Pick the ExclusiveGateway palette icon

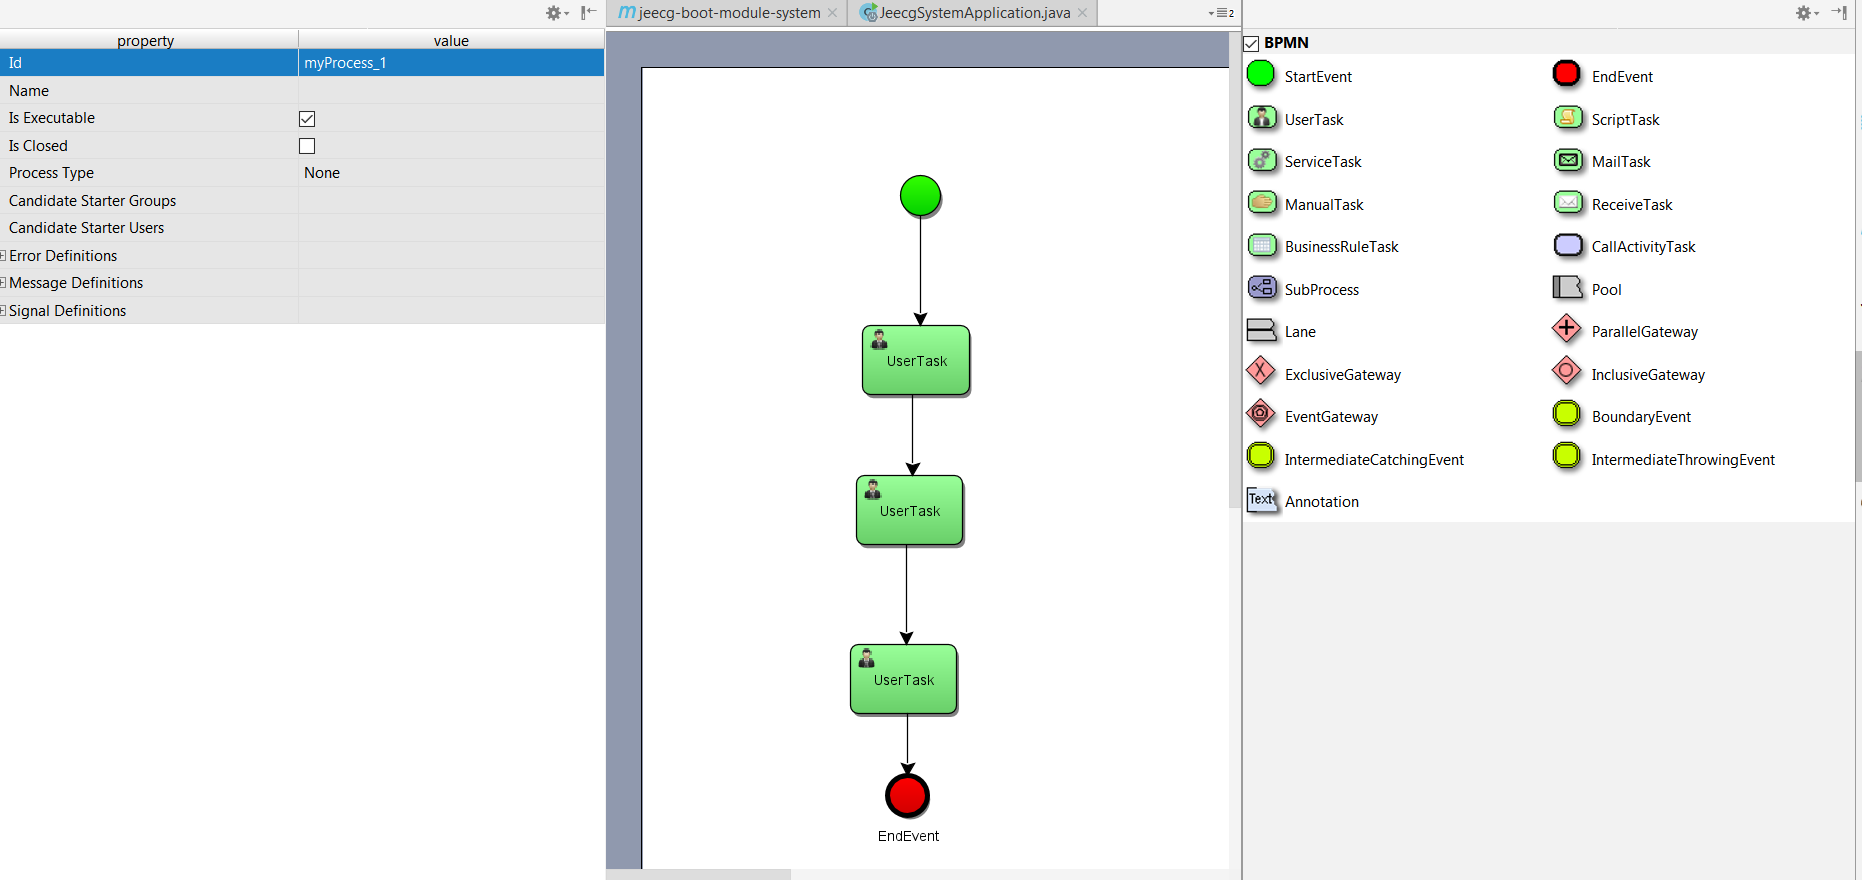1261,372
